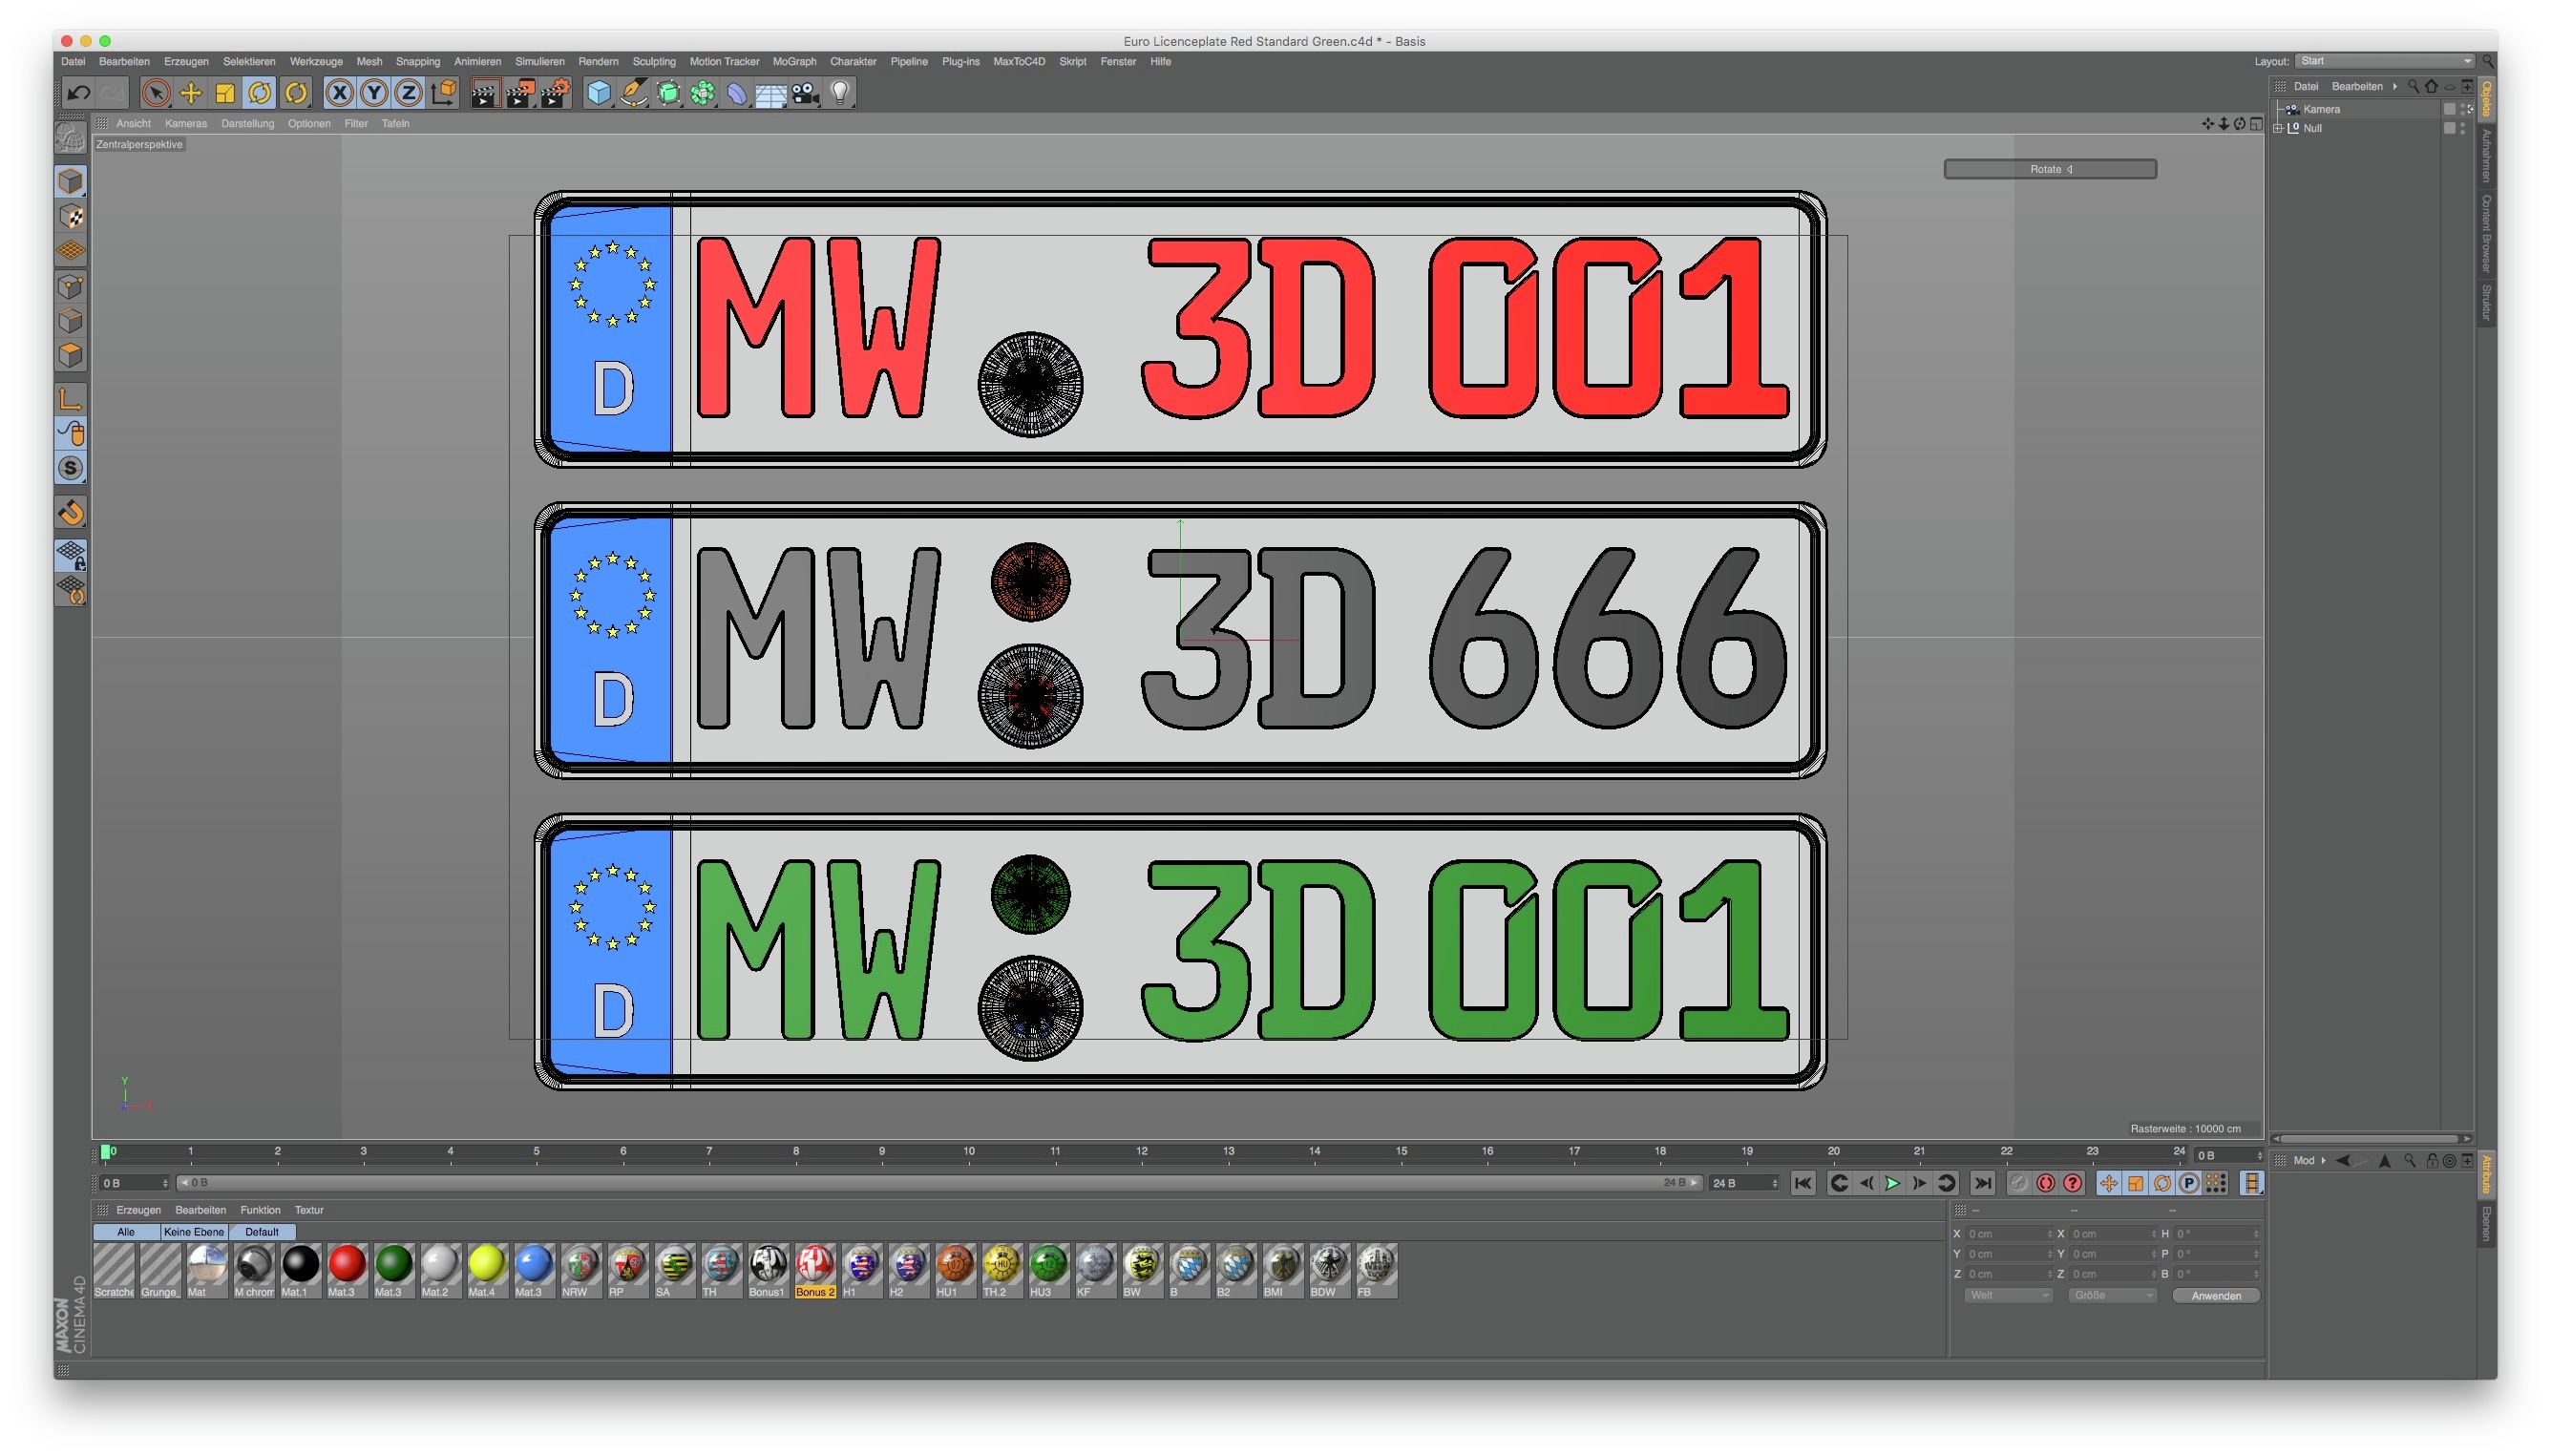Open the Pen spline tool
Image resolution: width=2551 pixels, height=1456 pixels.
coord(633,94)
